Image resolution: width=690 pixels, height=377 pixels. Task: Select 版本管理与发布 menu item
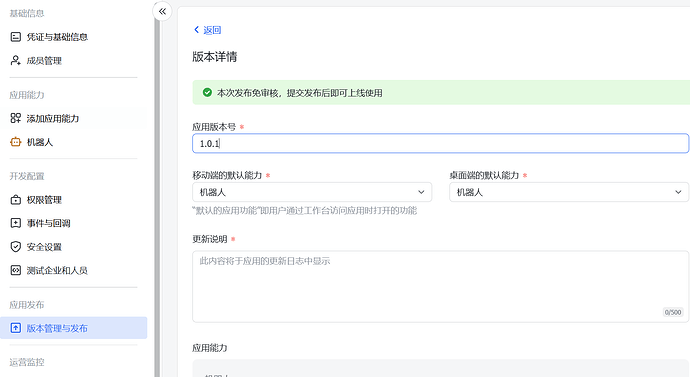[x=73, y=328]
